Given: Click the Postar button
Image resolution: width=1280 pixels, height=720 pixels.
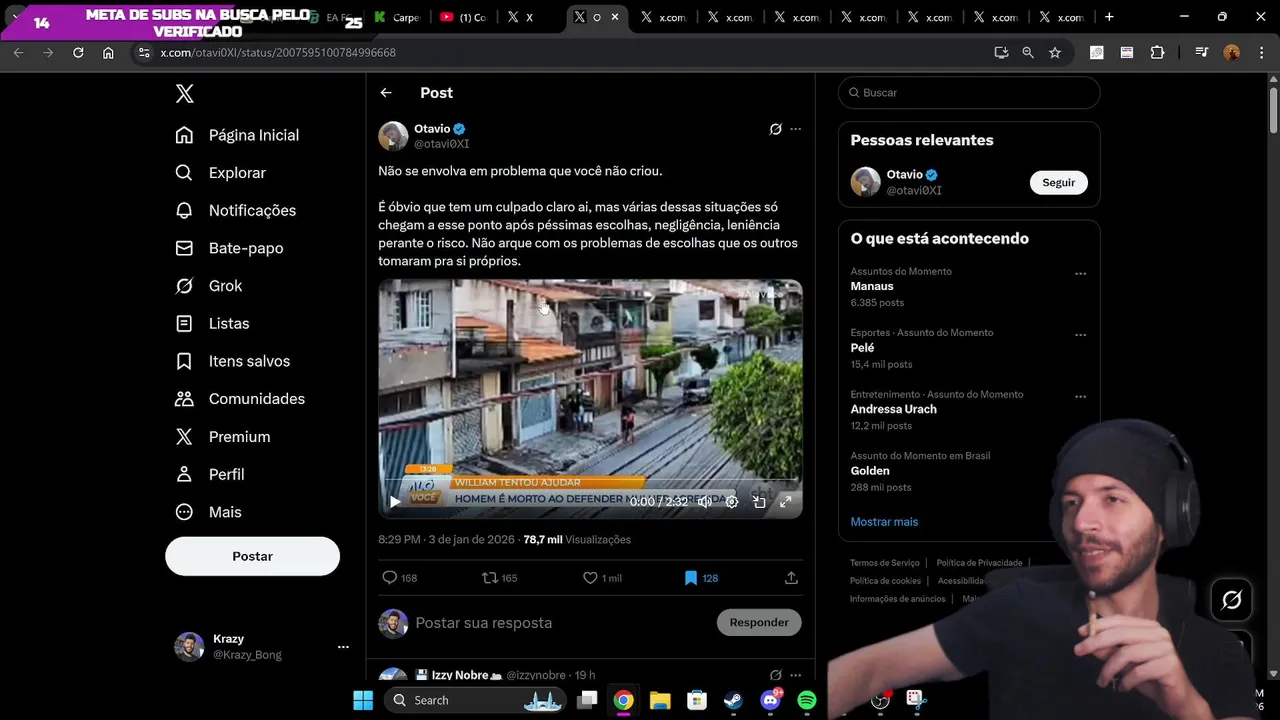Looking at the screenshot, I should click(252, 556).
